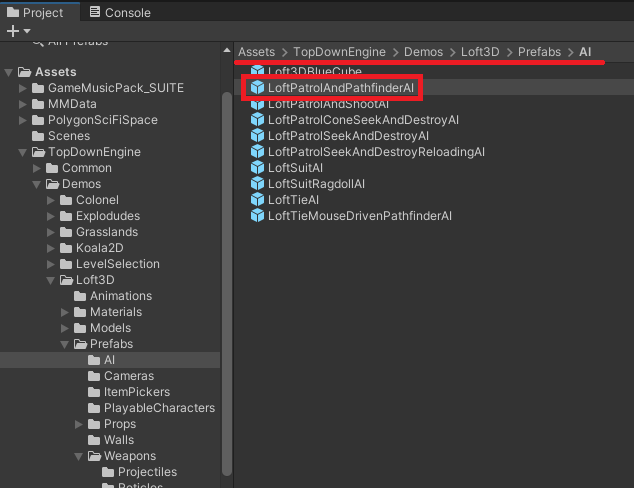
Task: Select the Models folder name
Action: coord(110,328)
